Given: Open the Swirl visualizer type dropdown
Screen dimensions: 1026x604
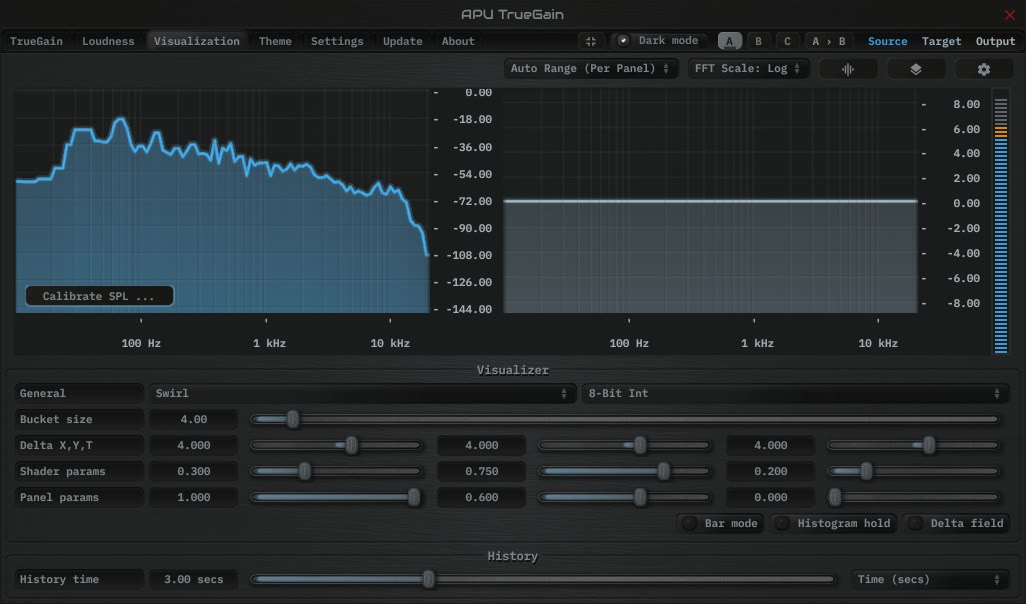Looking at the screenshot, I should [361, 393].
